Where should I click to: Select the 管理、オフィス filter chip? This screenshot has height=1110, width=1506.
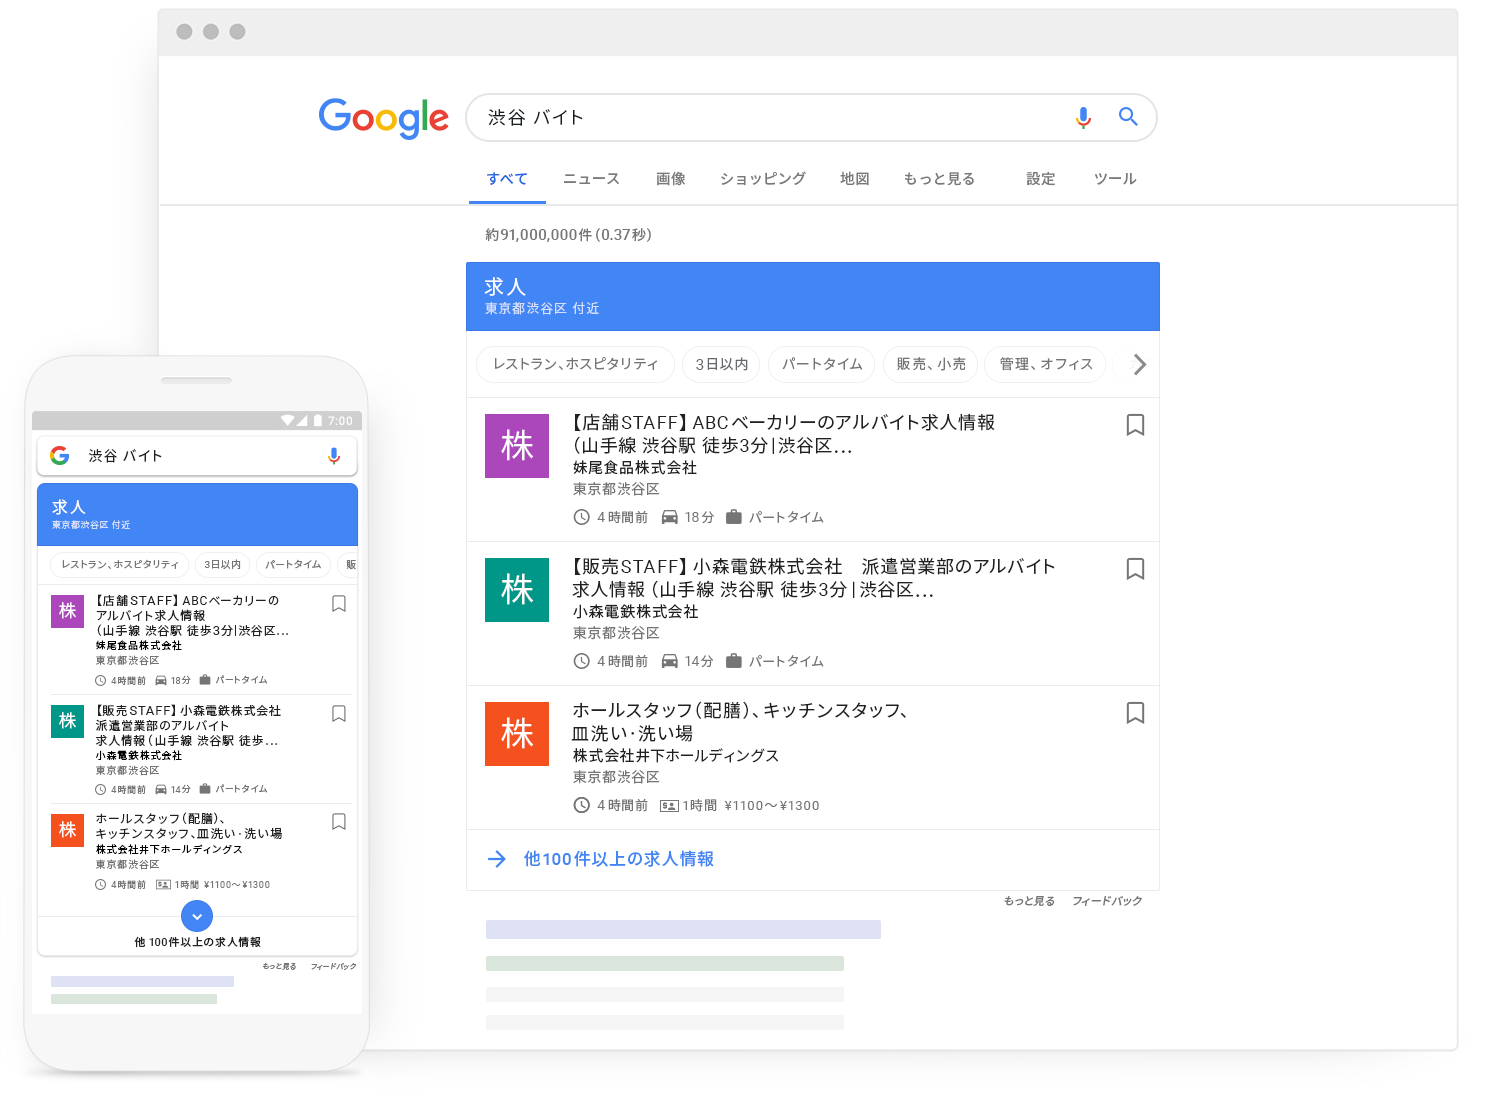tap(1046, 364)
